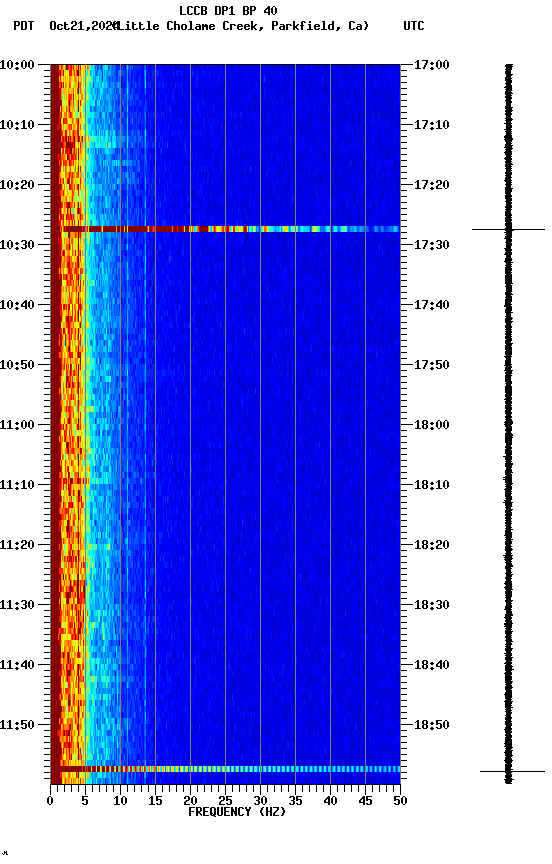Click the 10:10 PDT time label
Screen dimensions: 552x864
(x=17, y=125)
